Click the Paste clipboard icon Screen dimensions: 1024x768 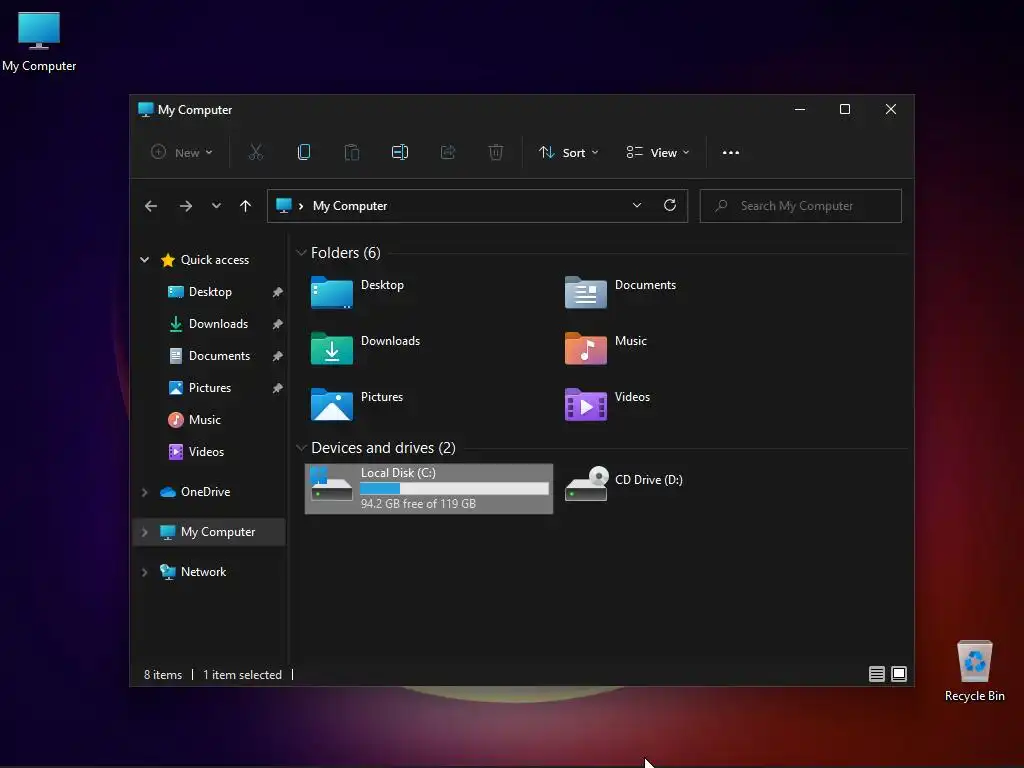point(351,152)
